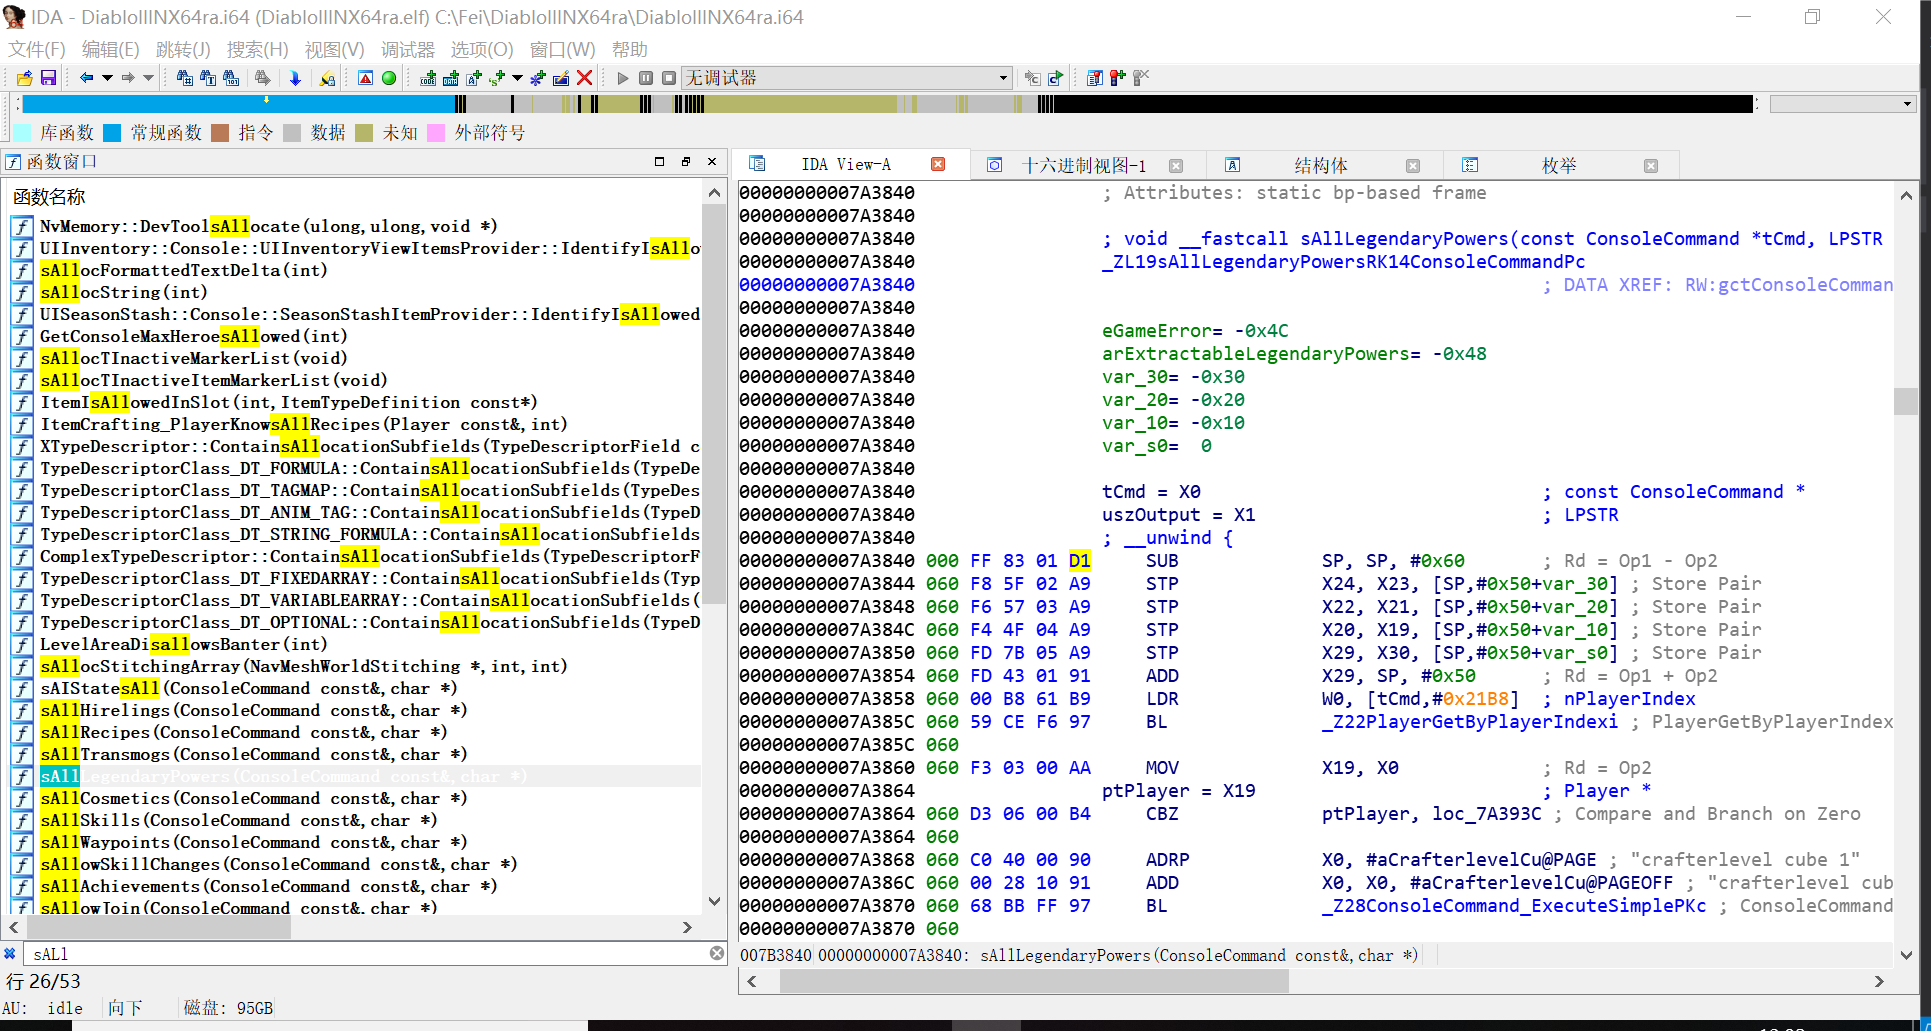Close the IDA View-A tab
The height and width of the screenshot is (1031, 1931).
click(938, 165)
